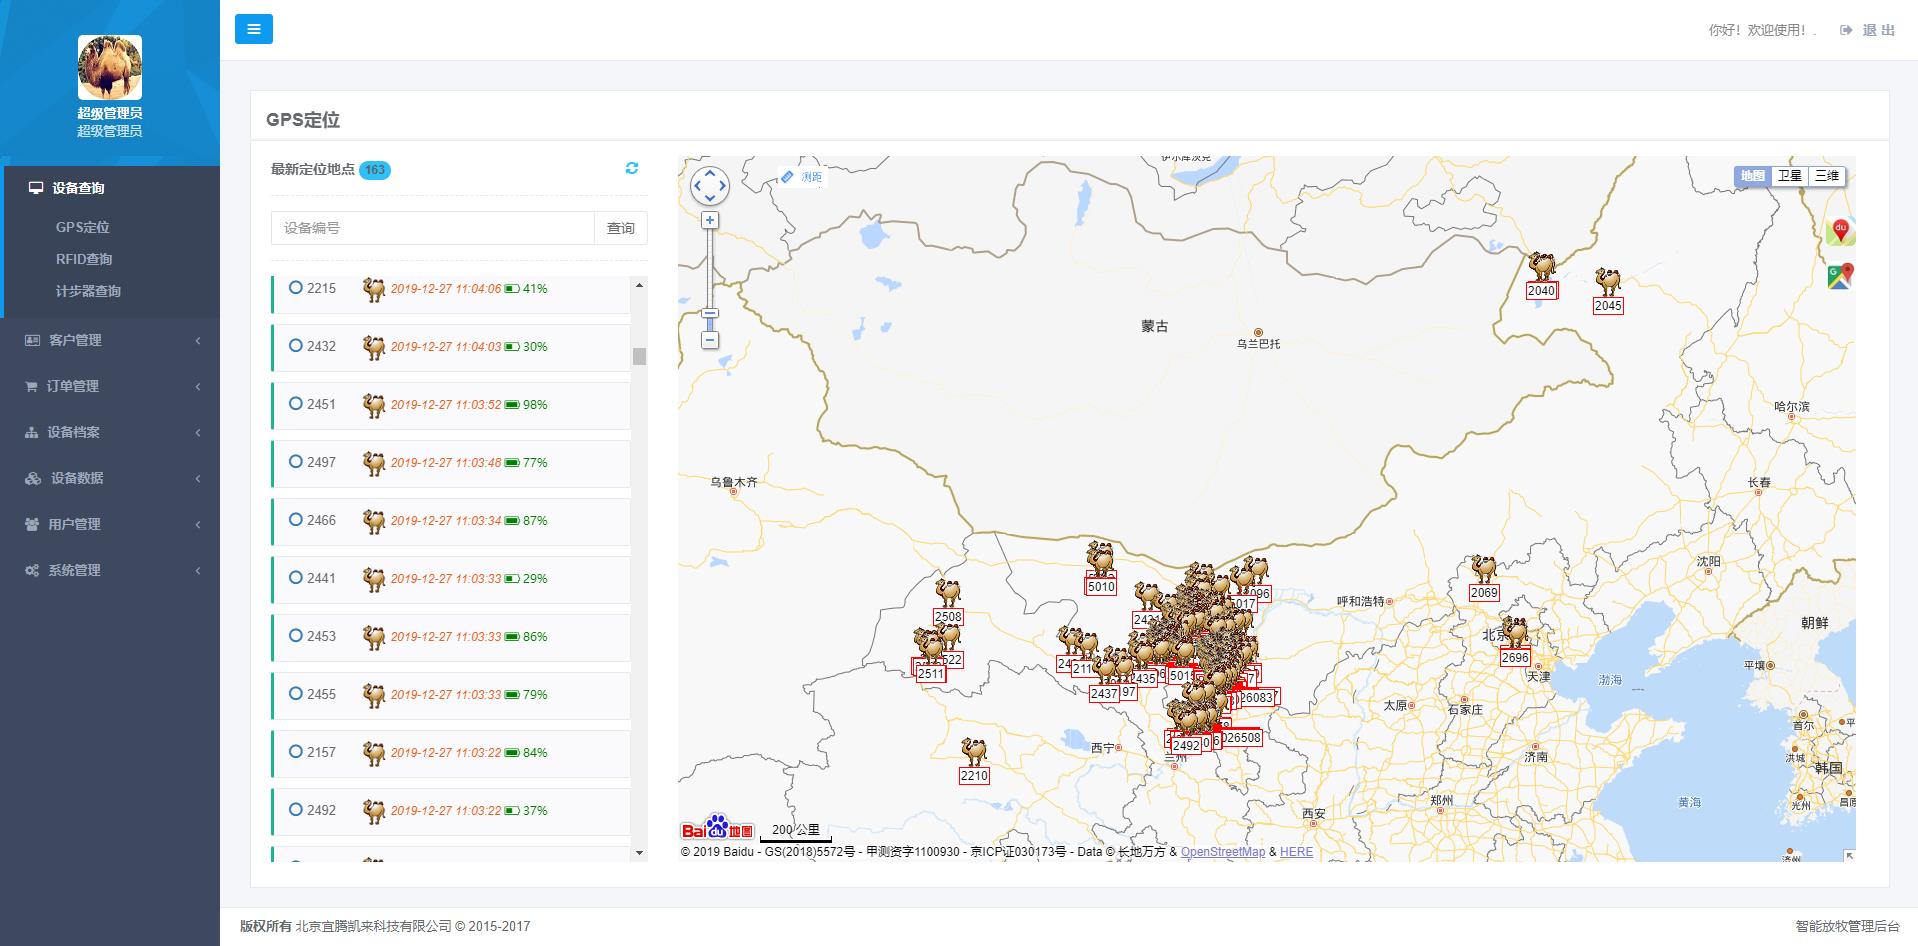
Task: Click the 查询 search button
Action: click(x=620, y=228)
